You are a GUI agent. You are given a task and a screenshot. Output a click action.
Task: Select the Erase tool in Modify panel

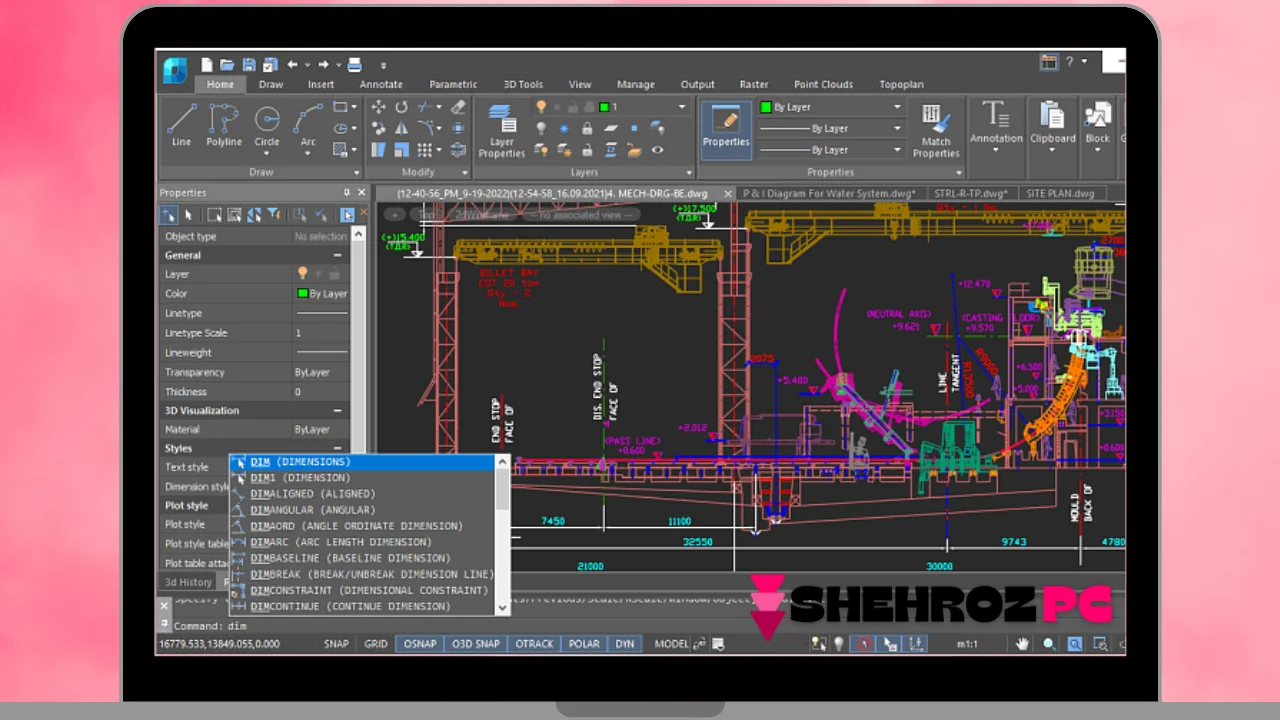(458, 107)
